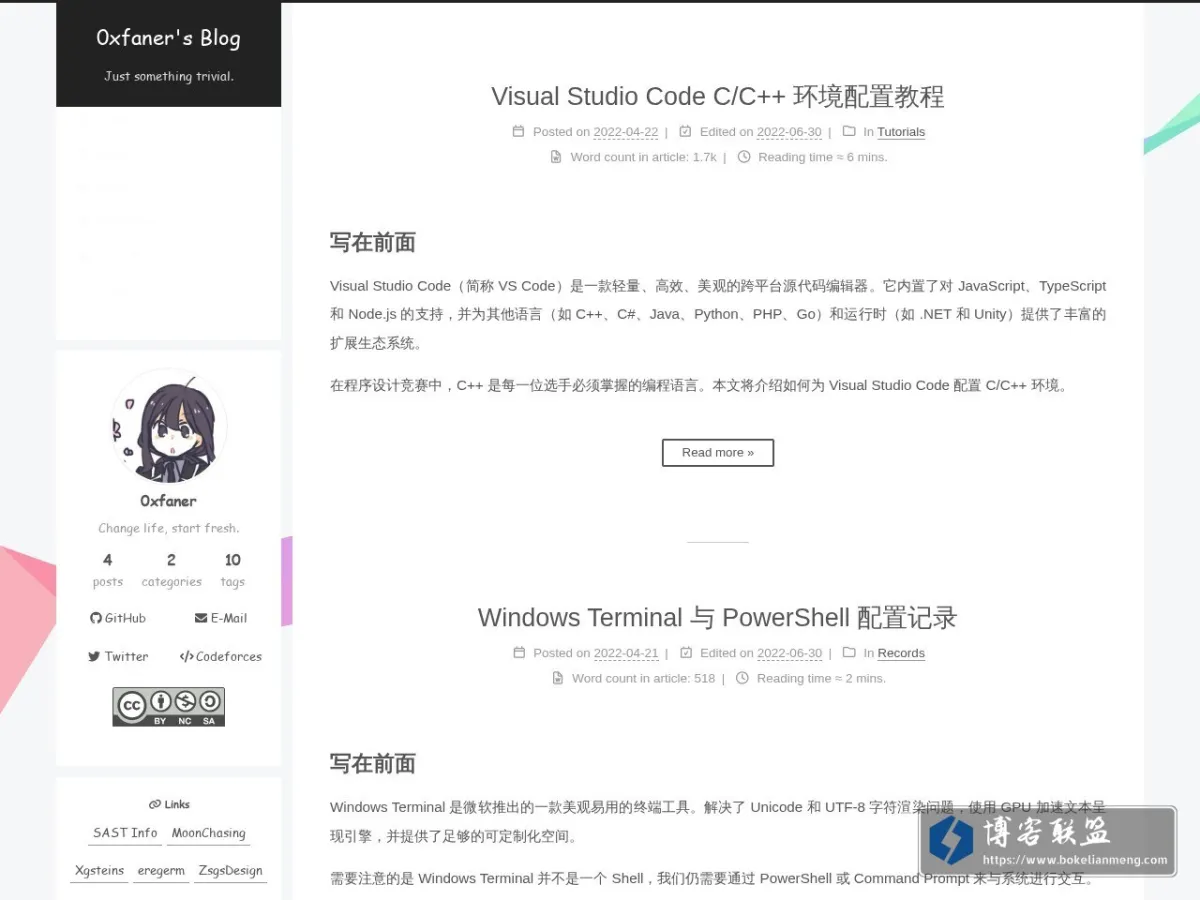Click clock icon beside Reading time 2 mins

point(742,677)
